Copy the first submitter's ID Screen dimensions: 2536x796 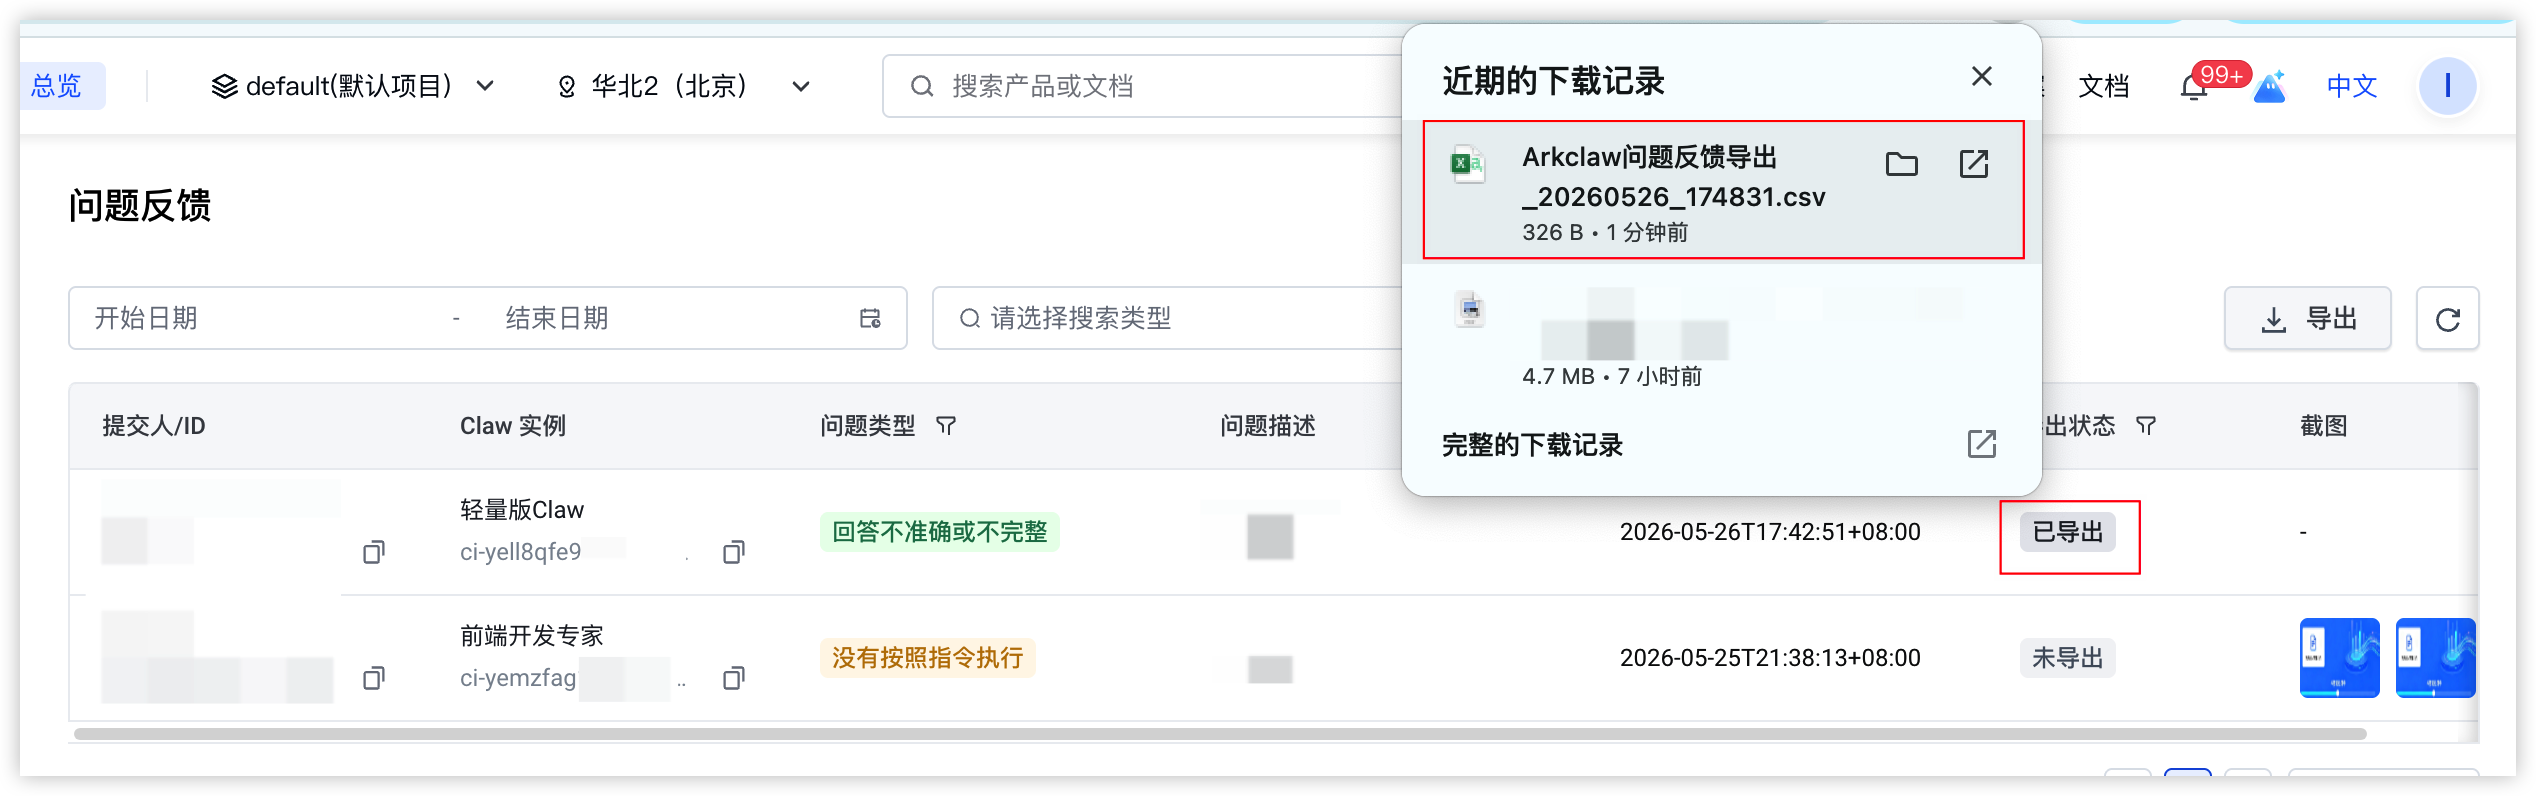click(374, 552)
